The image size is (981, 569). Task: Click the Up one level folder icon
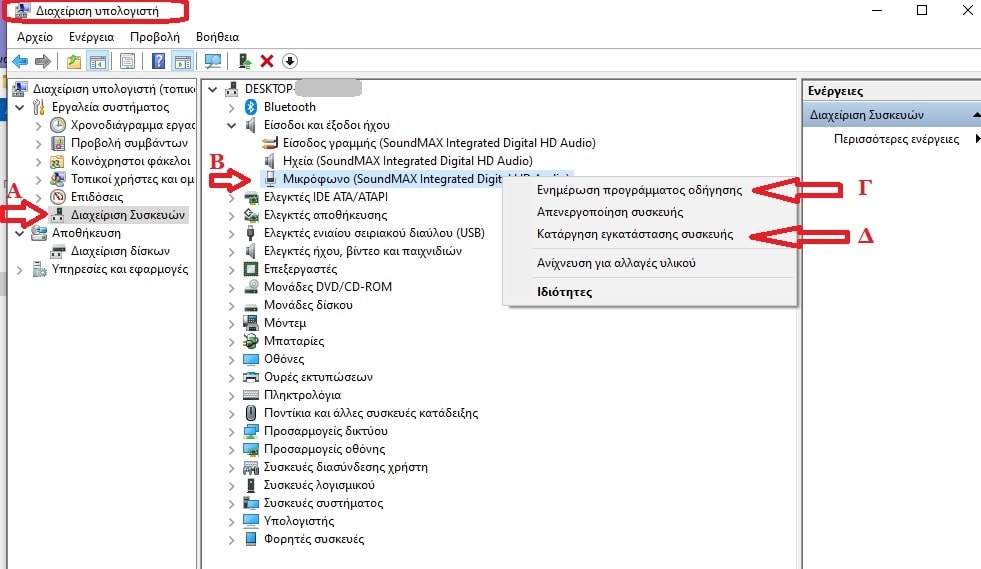[x=73, y=62]
